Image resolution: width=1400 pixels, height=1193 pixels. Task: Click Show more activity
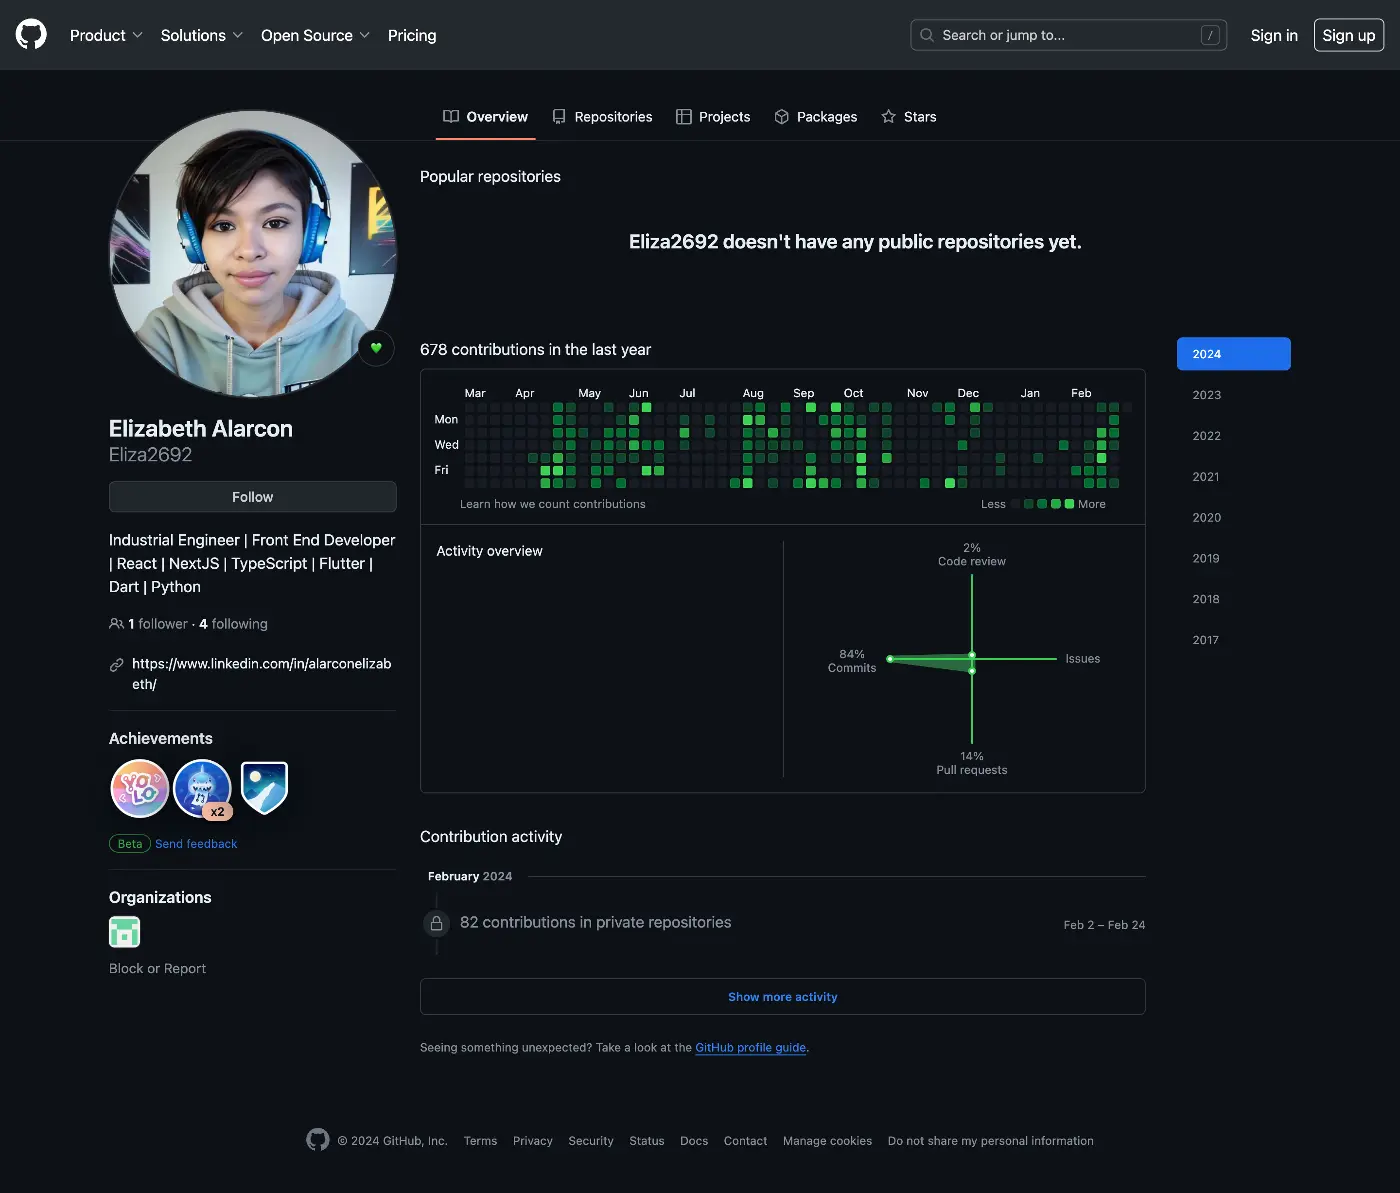point(782,997)
